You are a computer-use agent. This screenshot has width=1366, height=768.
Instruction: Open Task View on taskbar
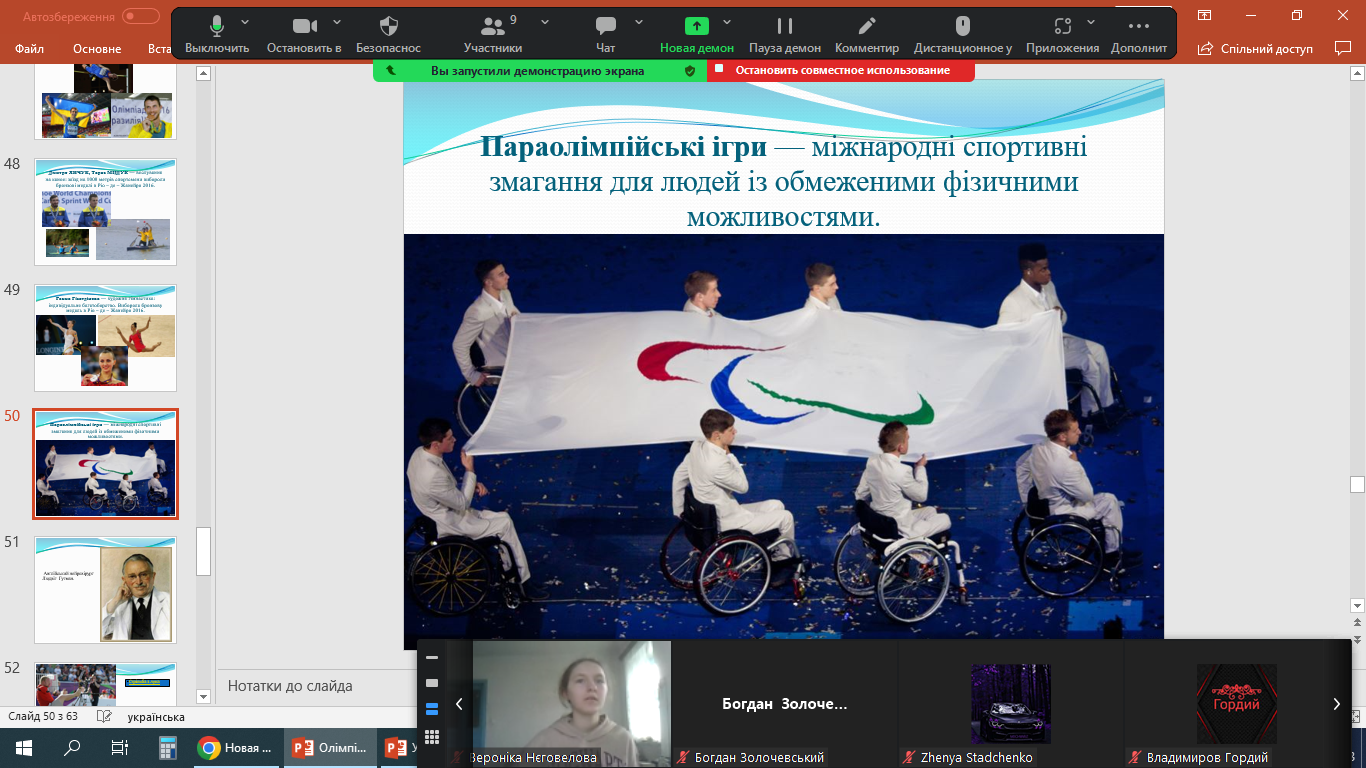(x=120, y=748)
